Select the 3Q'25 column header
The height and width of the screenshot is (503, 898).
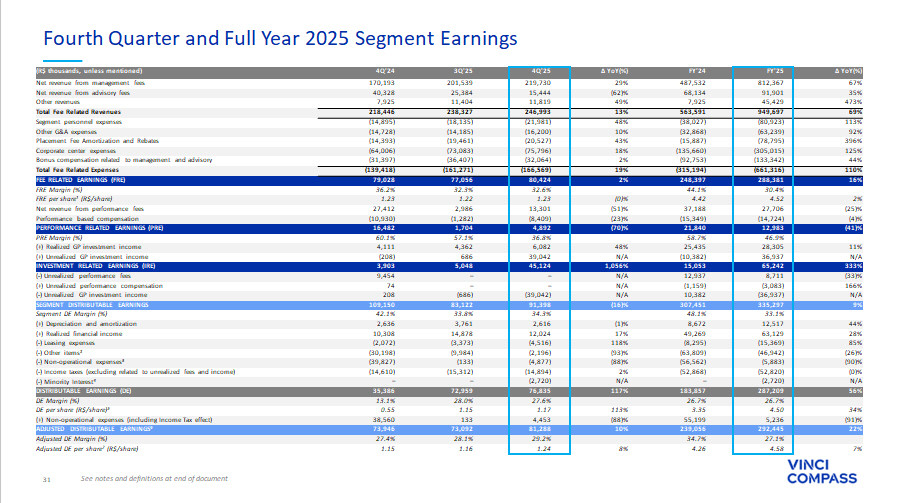tap(458, 72)
